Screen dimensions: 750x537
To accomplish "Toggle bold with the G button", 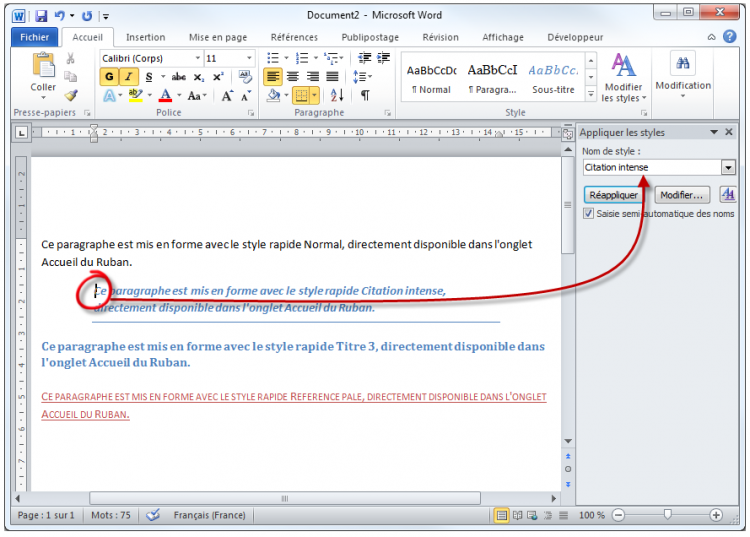I will [x=109, y=77].
